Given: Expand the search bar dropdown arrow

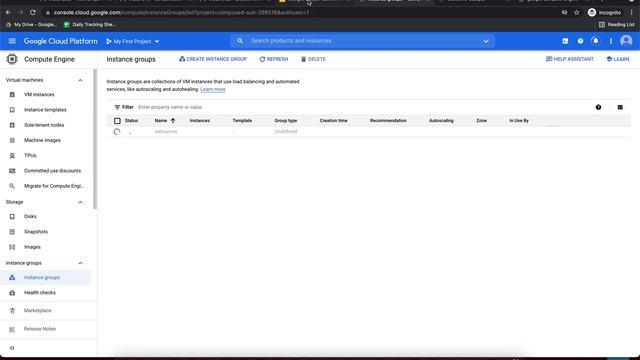Looking at the screenshot, I should coord(486,41).
